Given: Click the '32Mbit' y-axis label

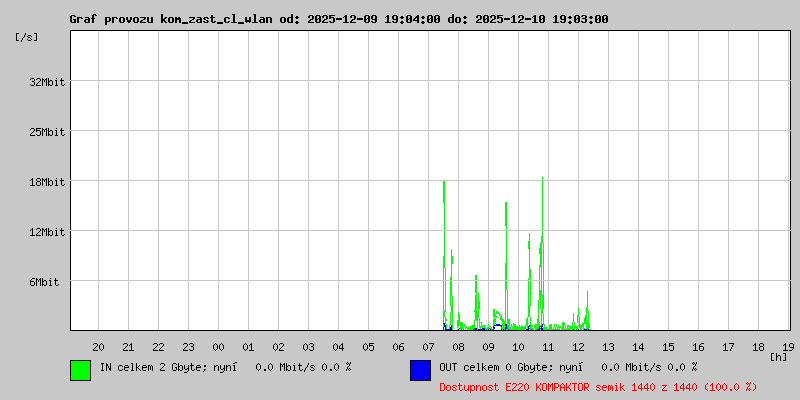Looking at the screenshot, I should pyautogui.click(x=47, y=82).
